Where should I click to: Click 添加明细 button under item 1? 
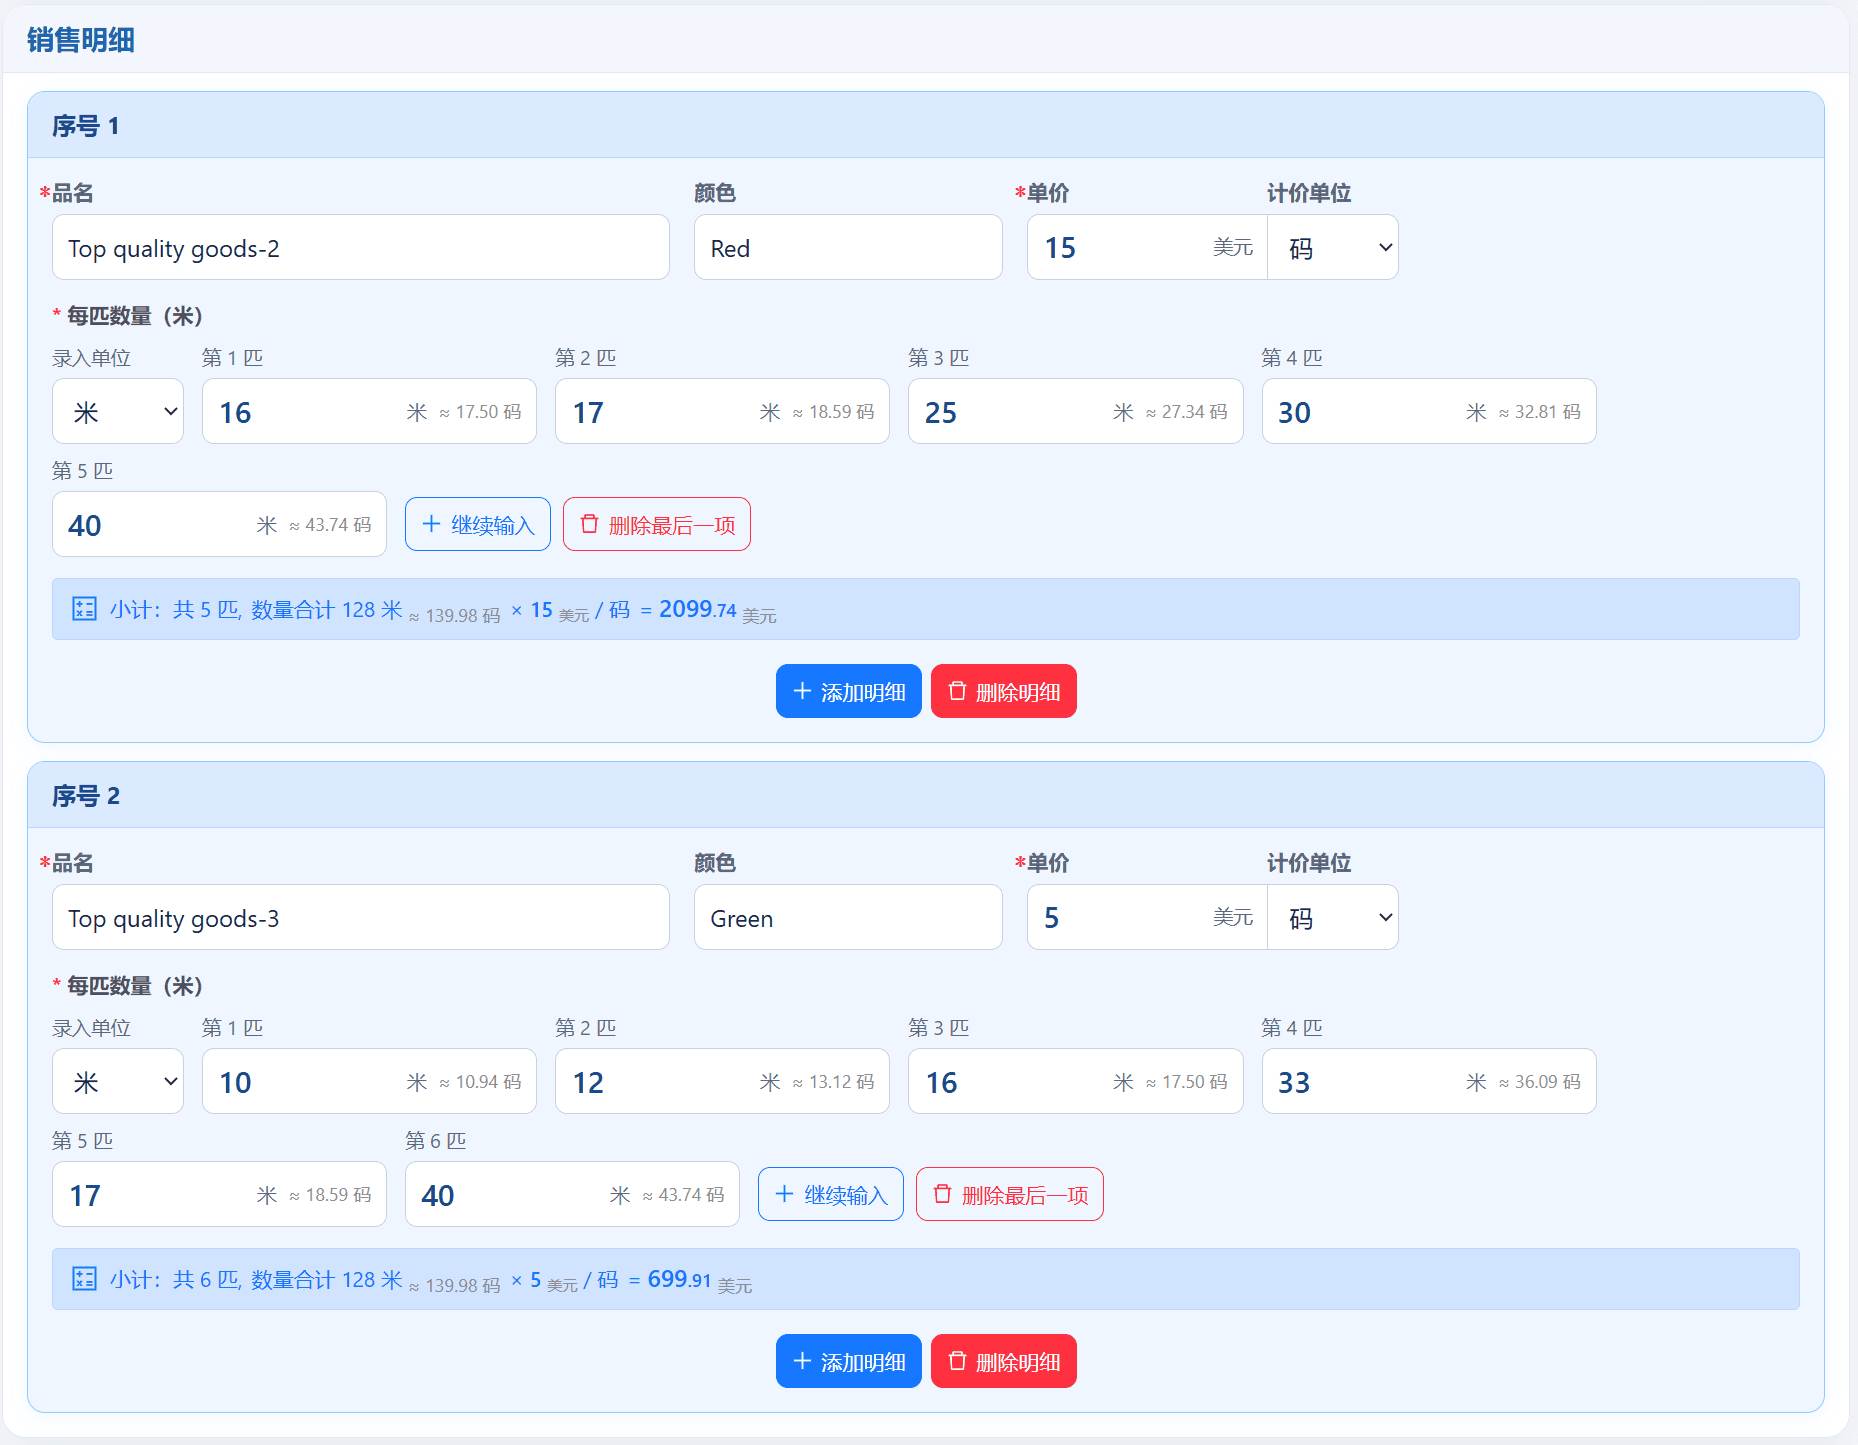point(849,691)
